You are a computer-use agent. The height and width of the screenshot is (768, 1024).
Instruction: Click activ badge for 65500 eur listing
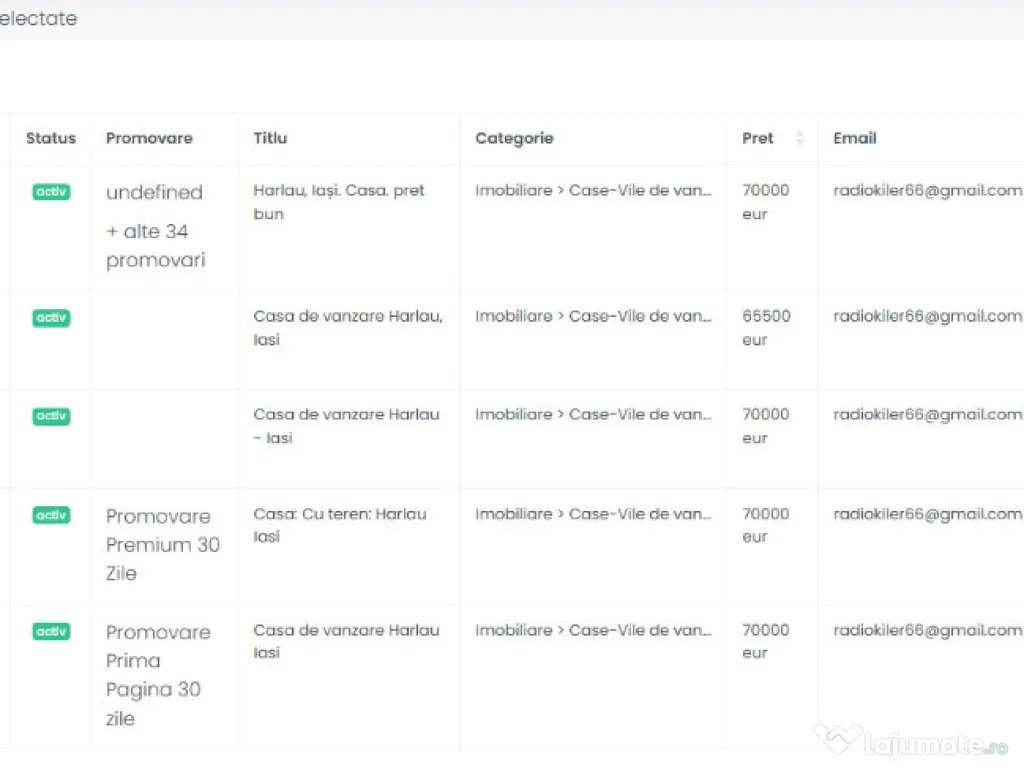(51, 318)
